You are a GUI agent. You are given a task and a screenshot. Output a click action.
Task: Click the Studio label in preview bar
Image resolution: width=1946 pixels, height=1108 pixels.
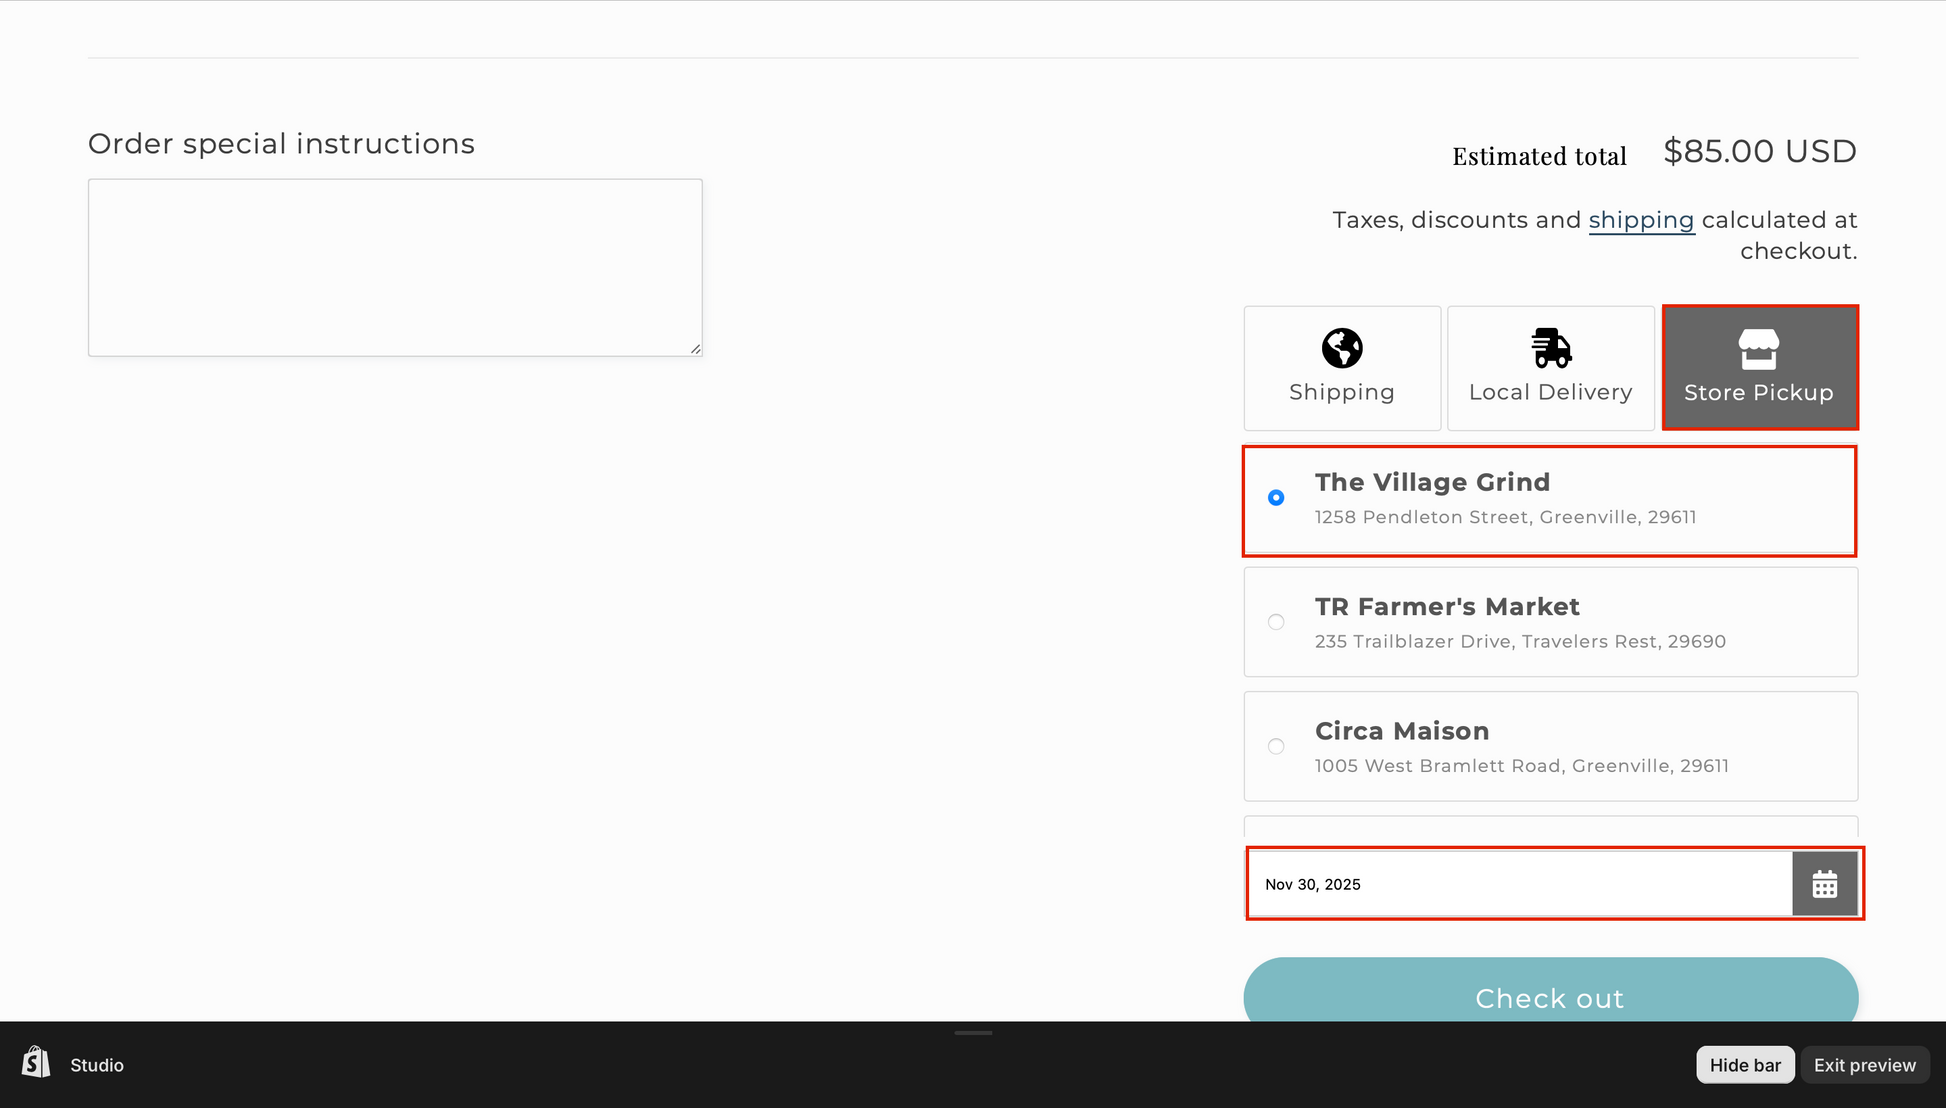tap(97, 1065)
